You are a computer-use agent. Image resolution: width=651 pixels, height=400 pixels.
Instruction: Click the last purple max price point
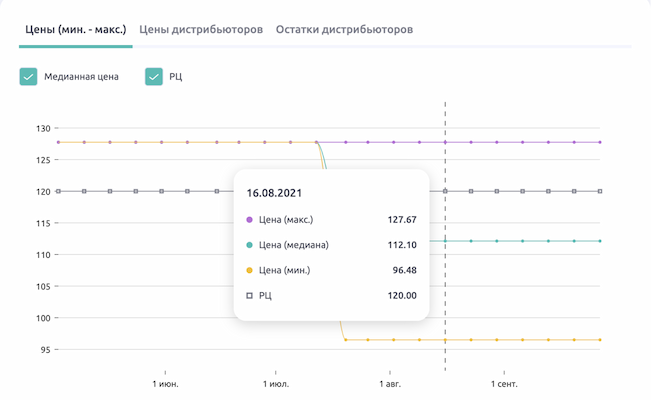click(x=600, y=142)
